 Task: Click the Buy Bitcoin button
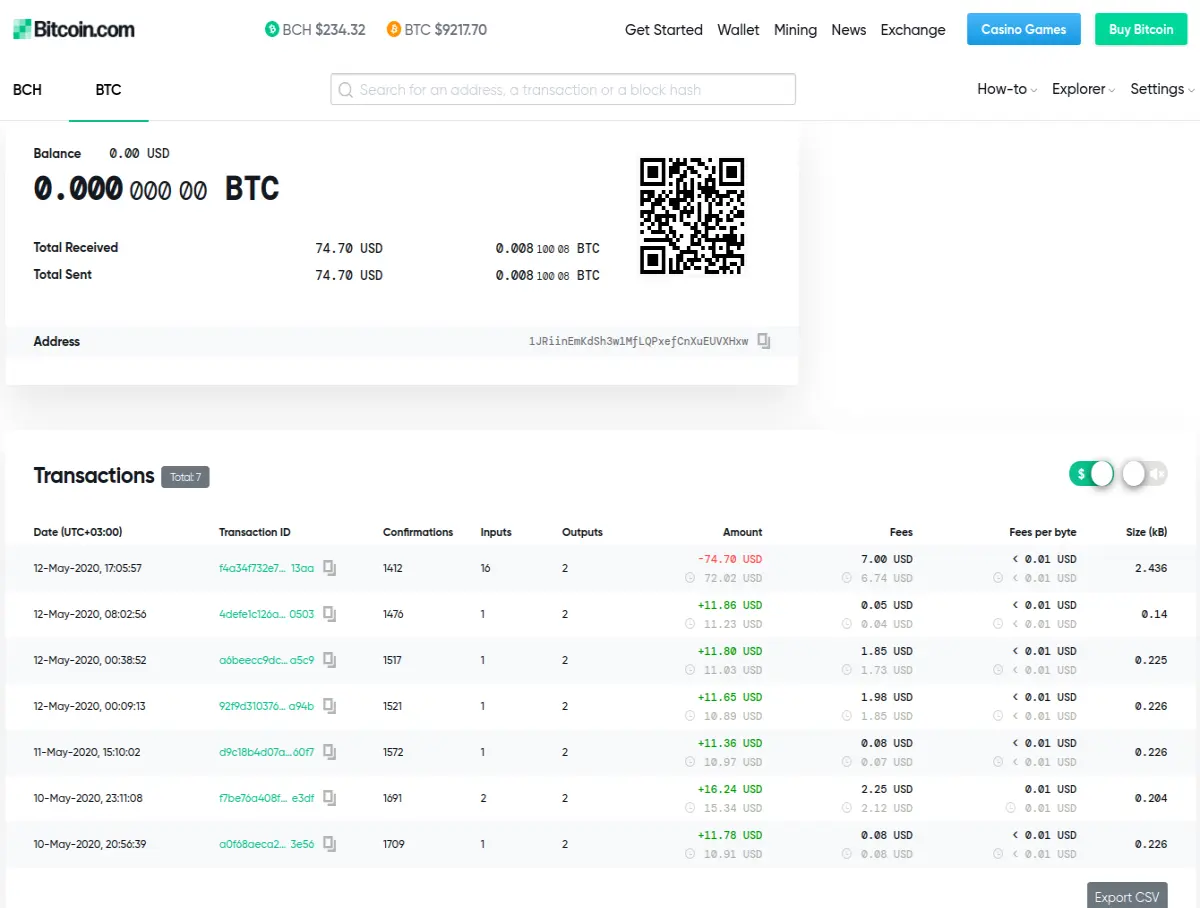[x=1141, y=29]
